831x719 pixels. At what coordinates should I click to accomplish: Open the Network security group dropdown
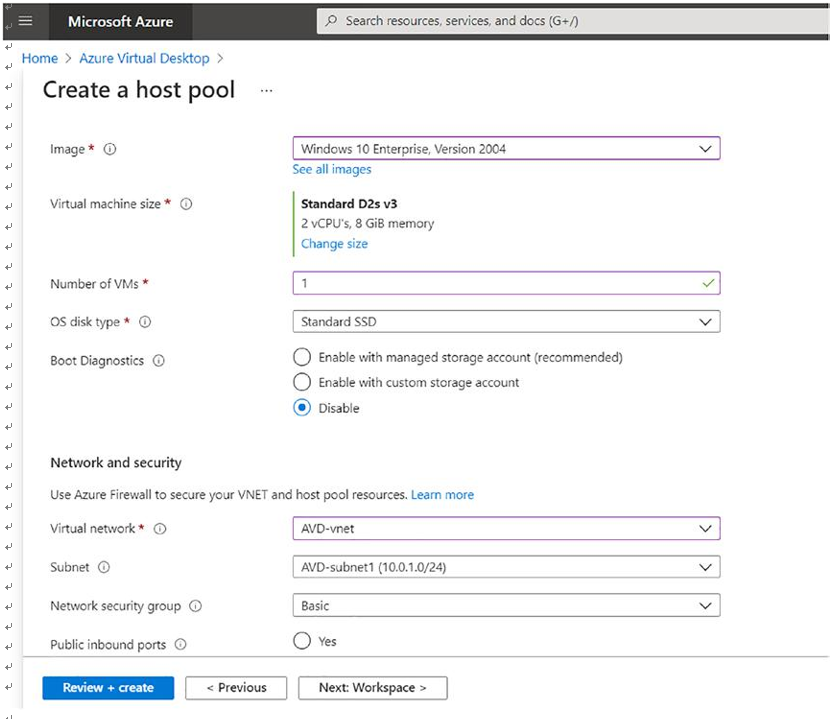click(x=506, y=606)
